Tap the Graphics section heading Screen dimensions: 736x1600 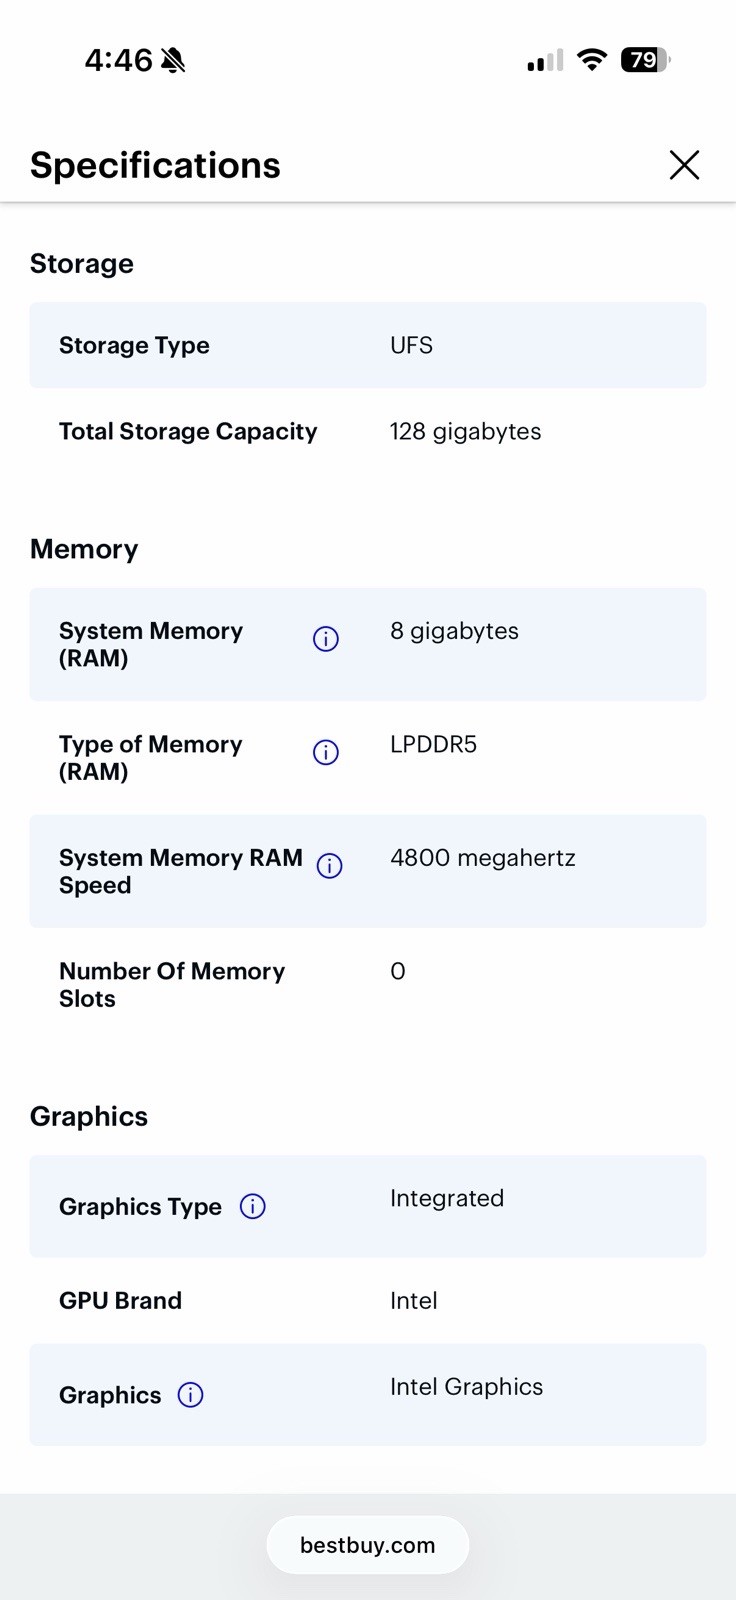pyautogui.click(x=89, y=1116)
